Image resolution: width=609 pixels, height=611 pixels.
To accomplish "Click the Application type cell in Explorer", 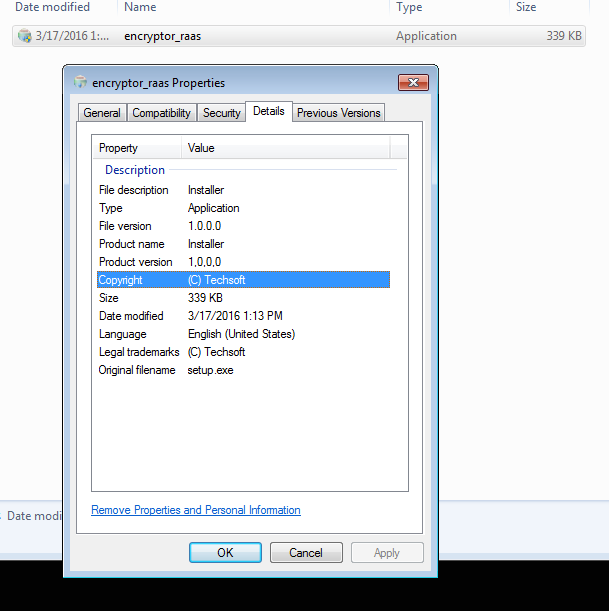I will pos(426,36).
